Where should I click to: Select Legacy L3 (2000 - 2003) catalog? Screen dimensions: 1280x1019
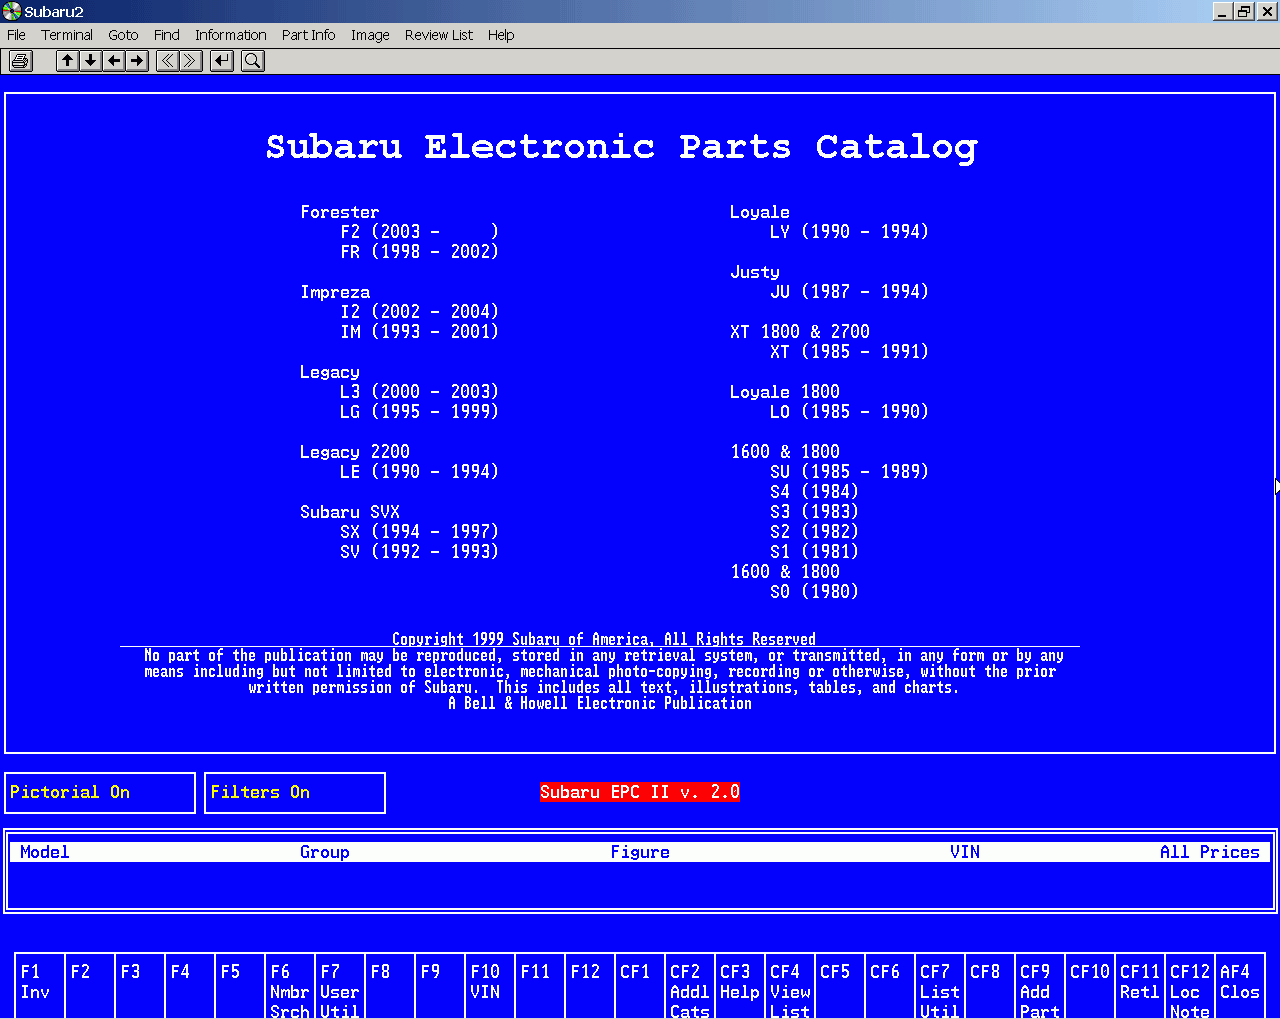419,392
